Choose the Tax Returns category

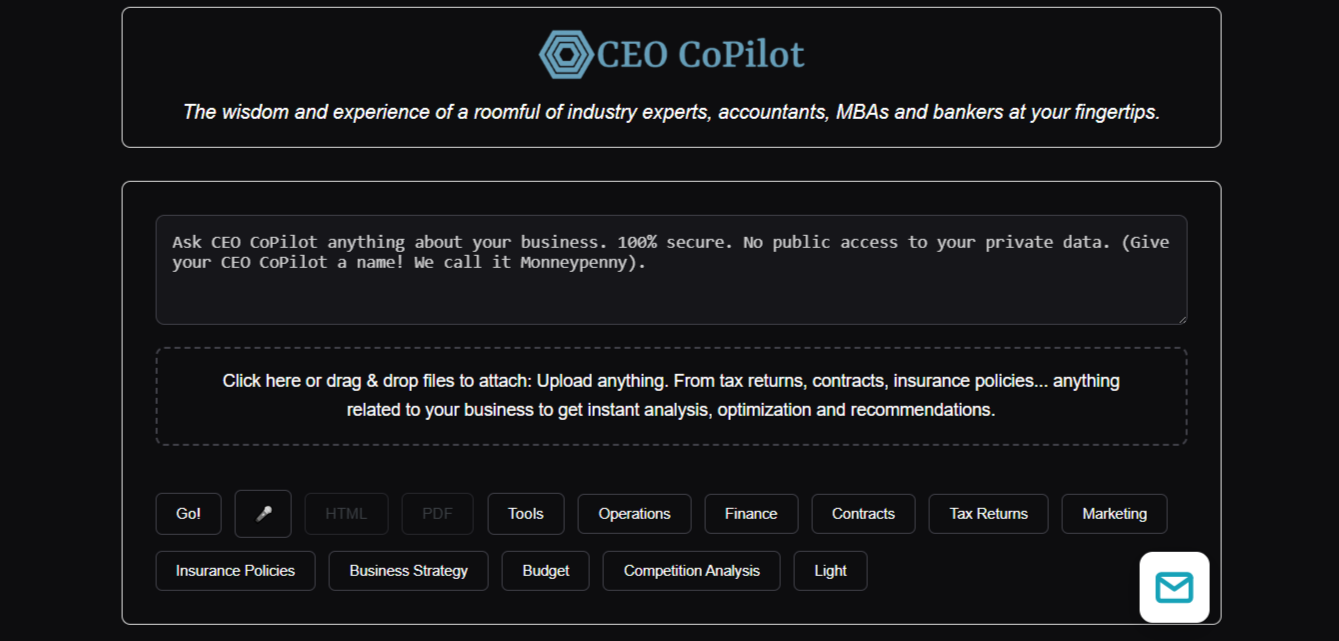click(988, 514)
